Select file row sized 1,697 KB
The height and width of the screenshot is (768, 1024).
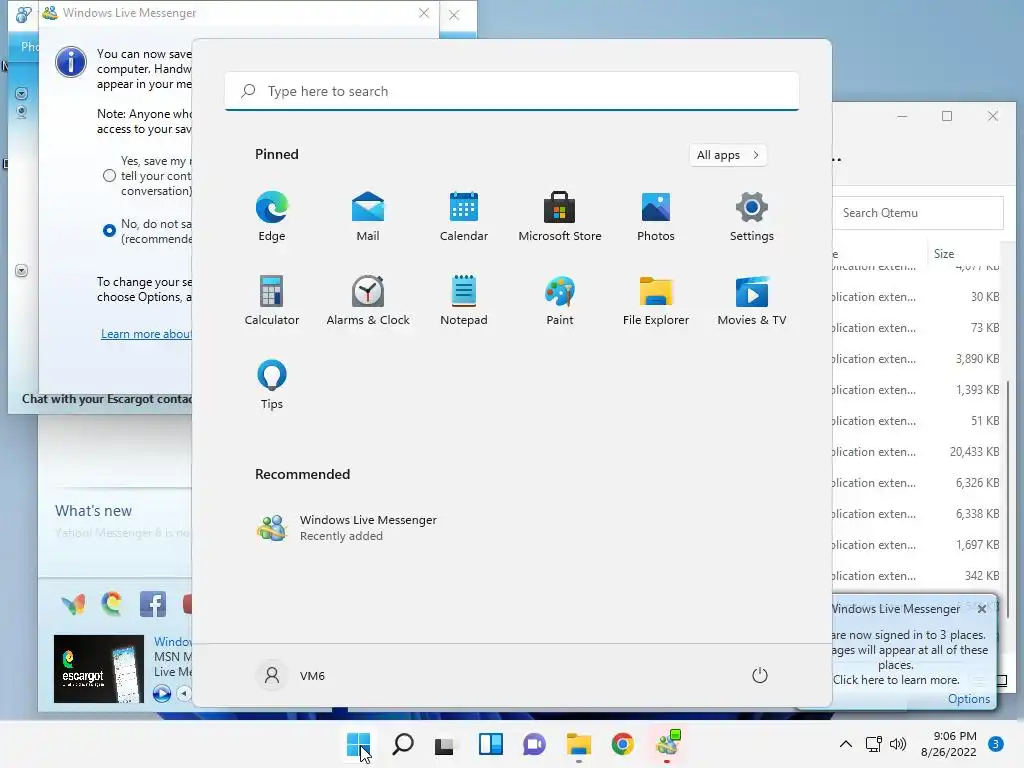tap(916, 545)
